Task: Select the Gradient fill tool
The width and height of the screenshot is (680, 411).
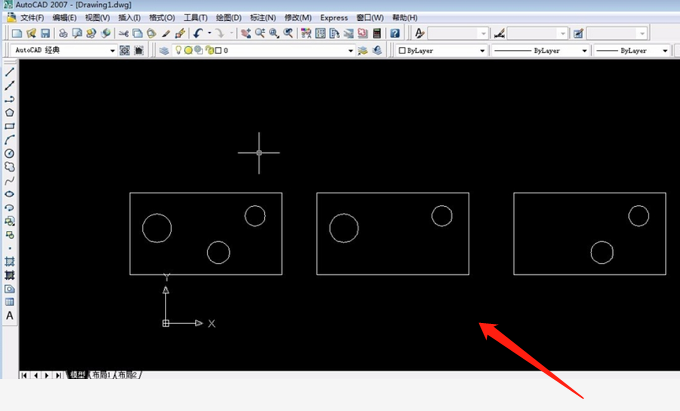Action: (10, 275)
